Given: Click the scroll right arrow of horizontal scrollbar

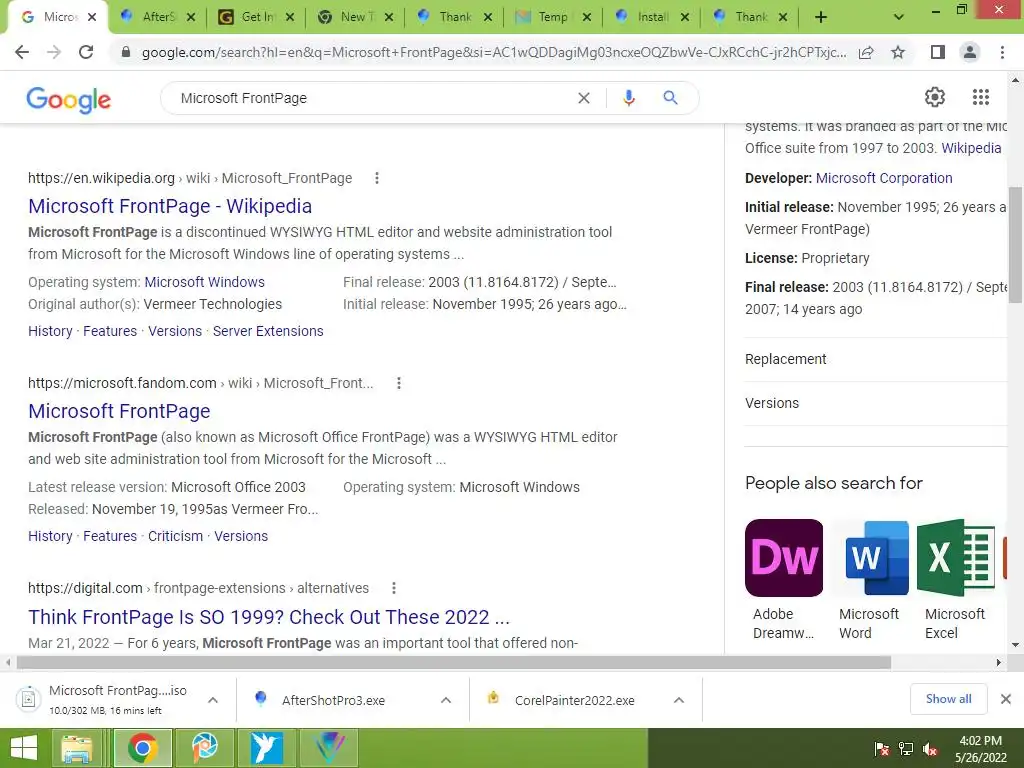Looking at the screenshot, I should [999, 662].
